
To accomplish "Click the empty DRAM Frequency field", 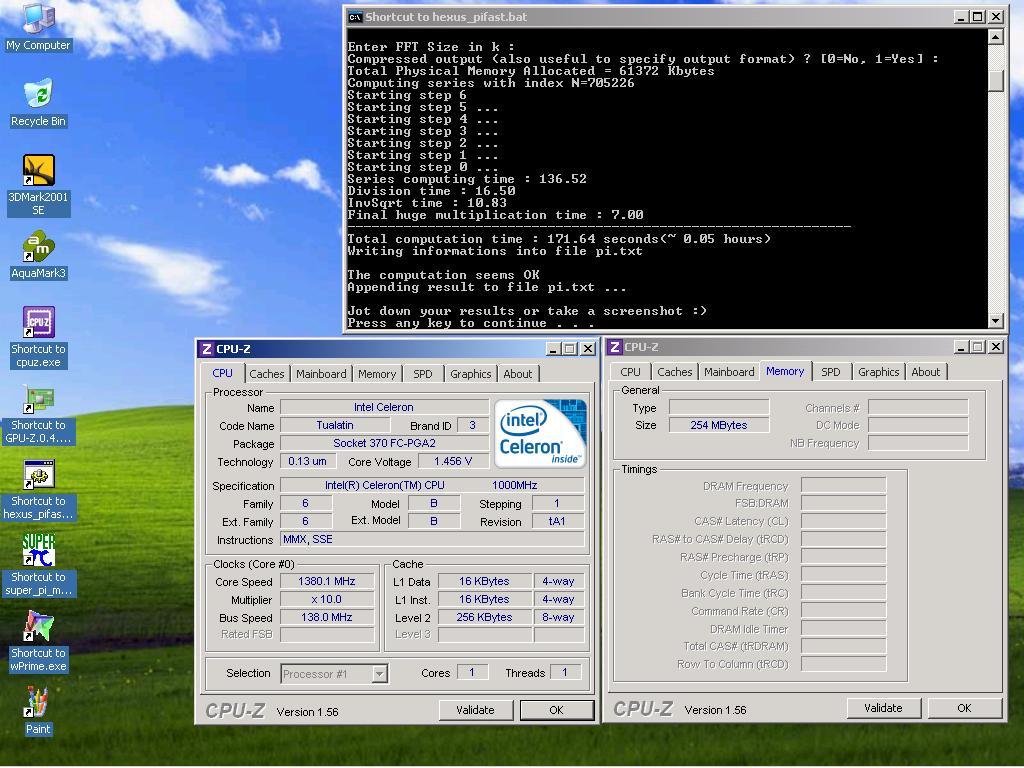I will click(x=843, y=485).
